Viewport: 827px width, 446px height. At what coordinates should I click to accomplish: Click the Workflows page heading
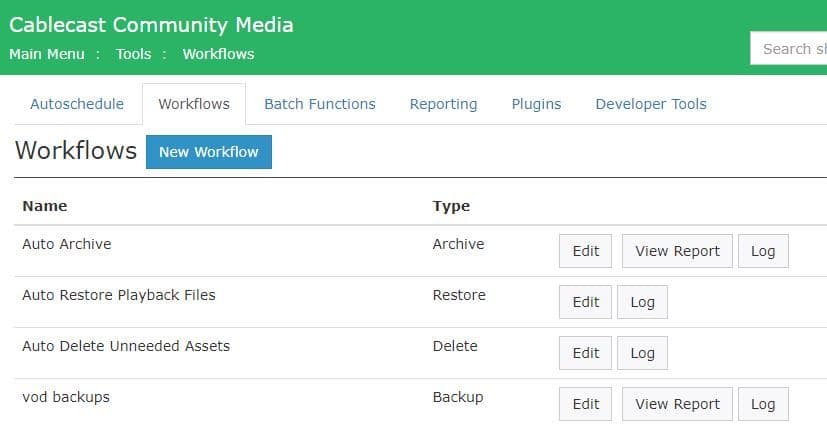(x=76, y=151)
